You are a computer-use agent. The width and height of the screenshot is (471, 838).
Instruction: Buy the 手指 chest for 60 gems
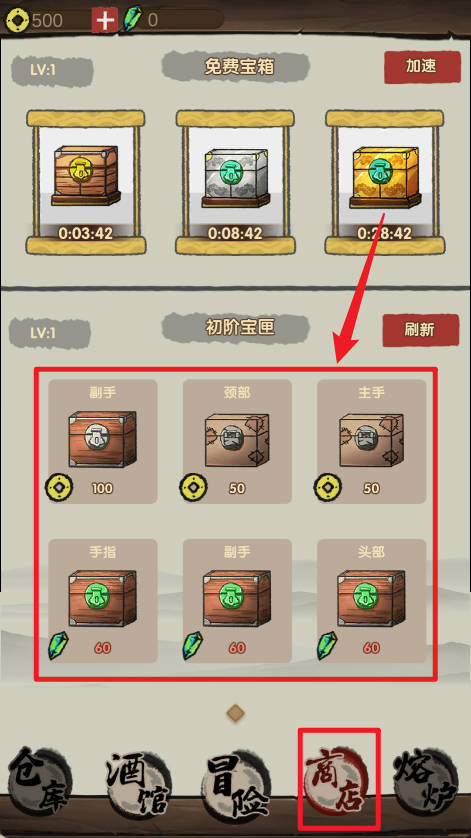(103, 601)
